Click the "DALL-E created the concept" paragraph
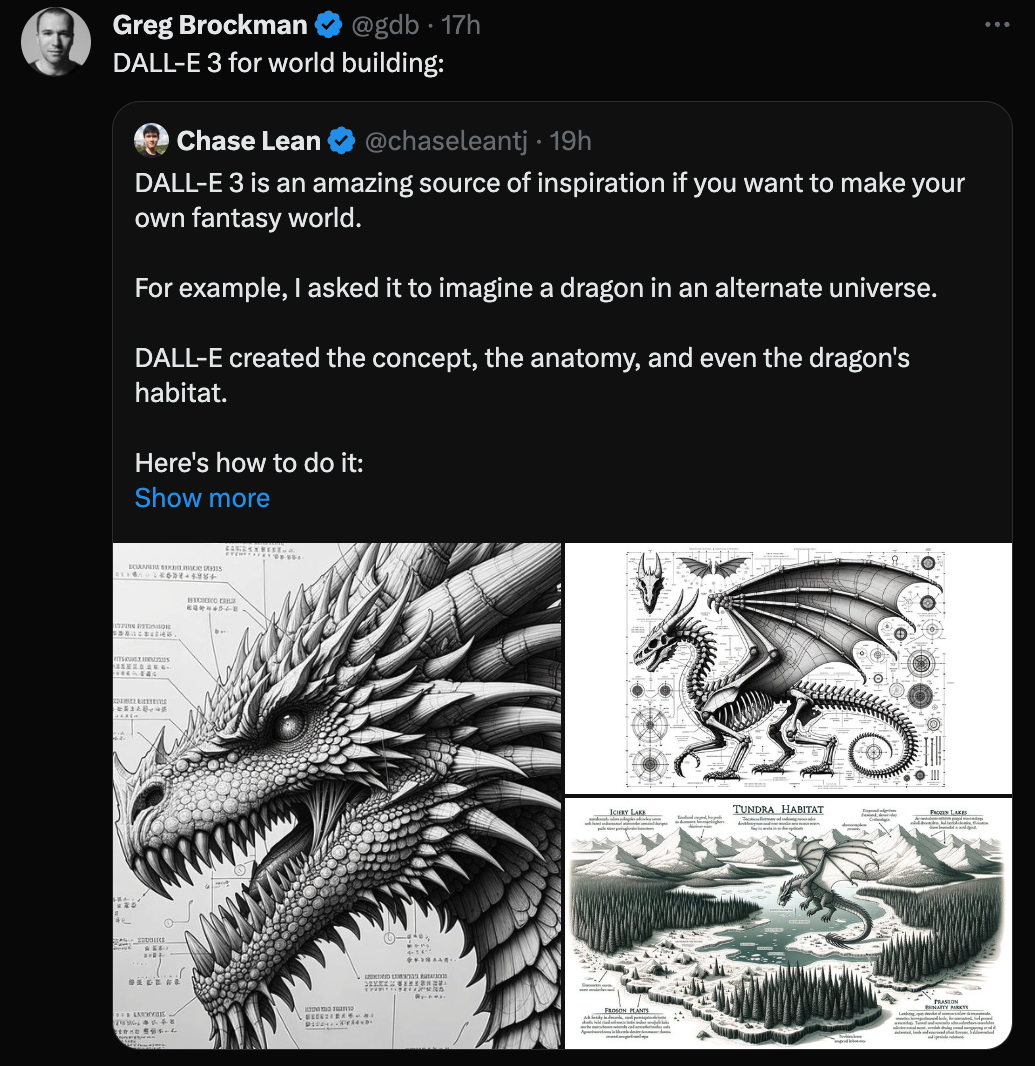Screen dimensions: 1035x1066 click(x=522, y=375)
